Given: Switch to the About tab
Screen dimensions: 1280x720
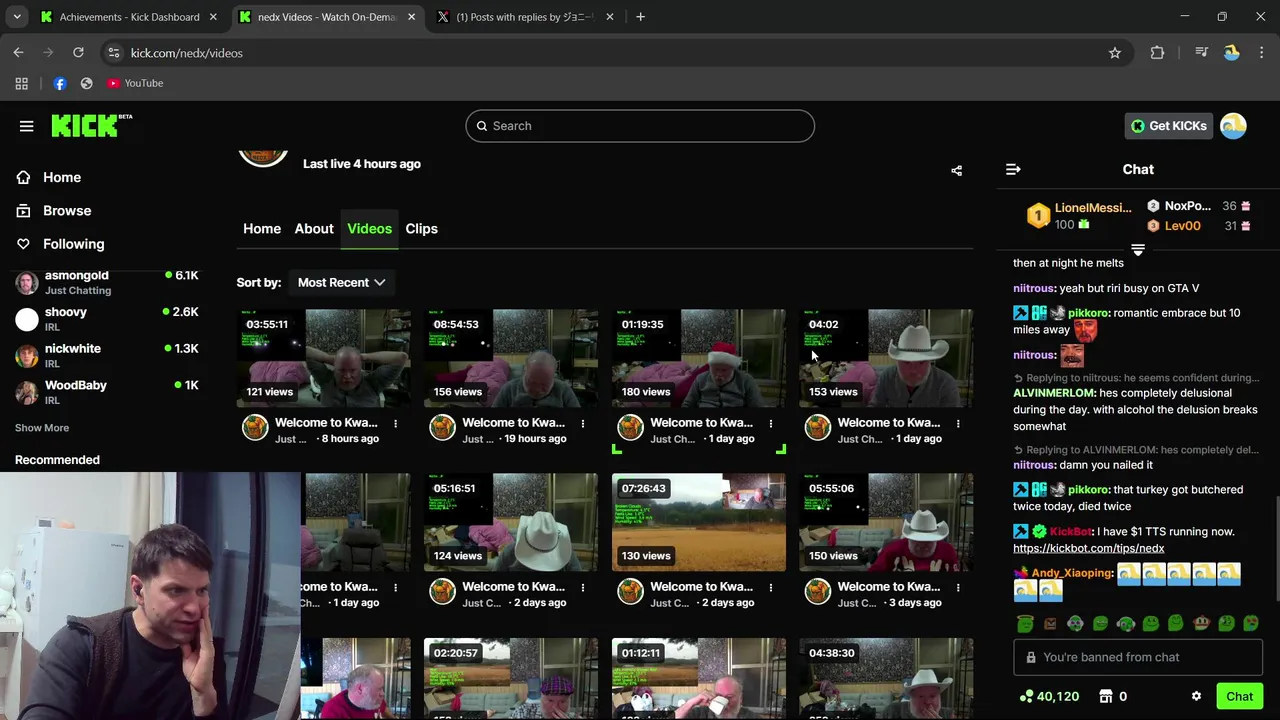Looking at the screenshot, I should tap(314, 229).
